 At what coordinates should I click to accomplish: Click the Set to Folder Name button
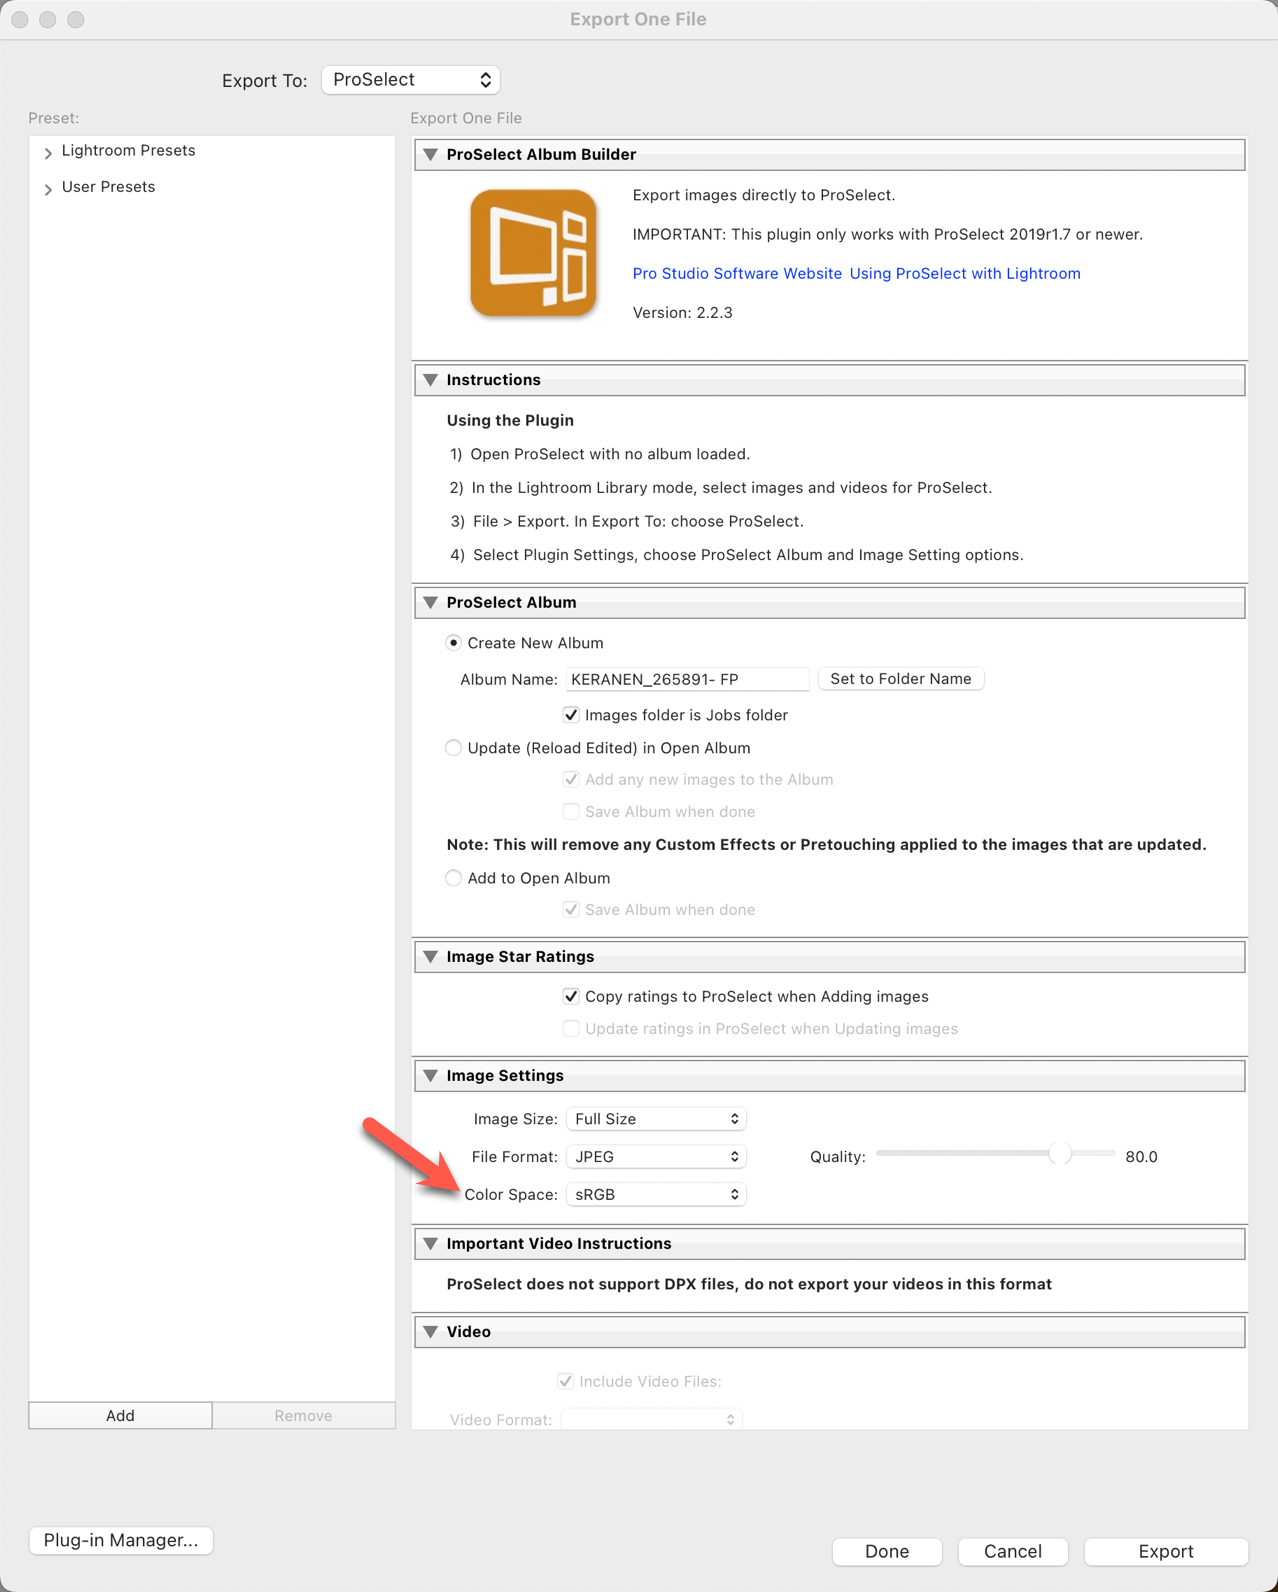tap(900, 679)
